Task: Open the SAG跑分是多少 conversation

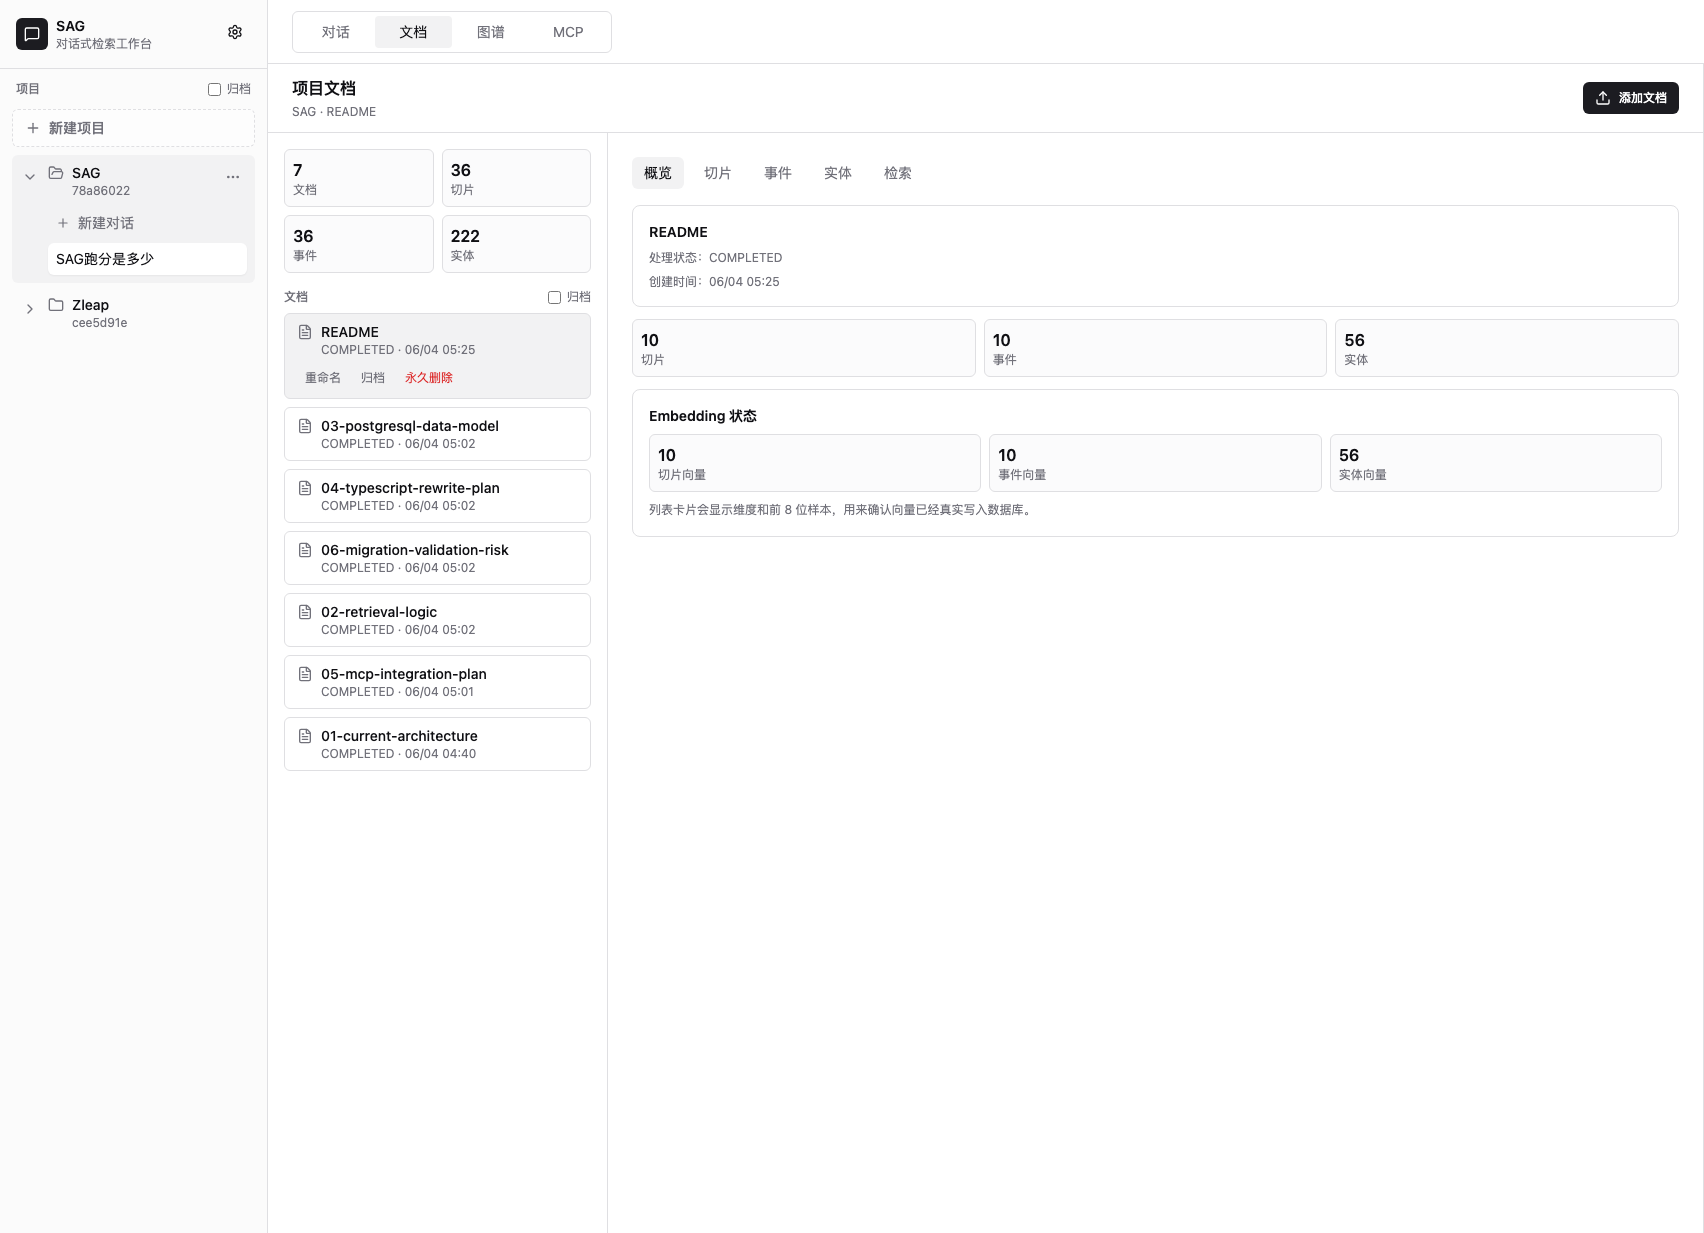Action: [147, 259]
